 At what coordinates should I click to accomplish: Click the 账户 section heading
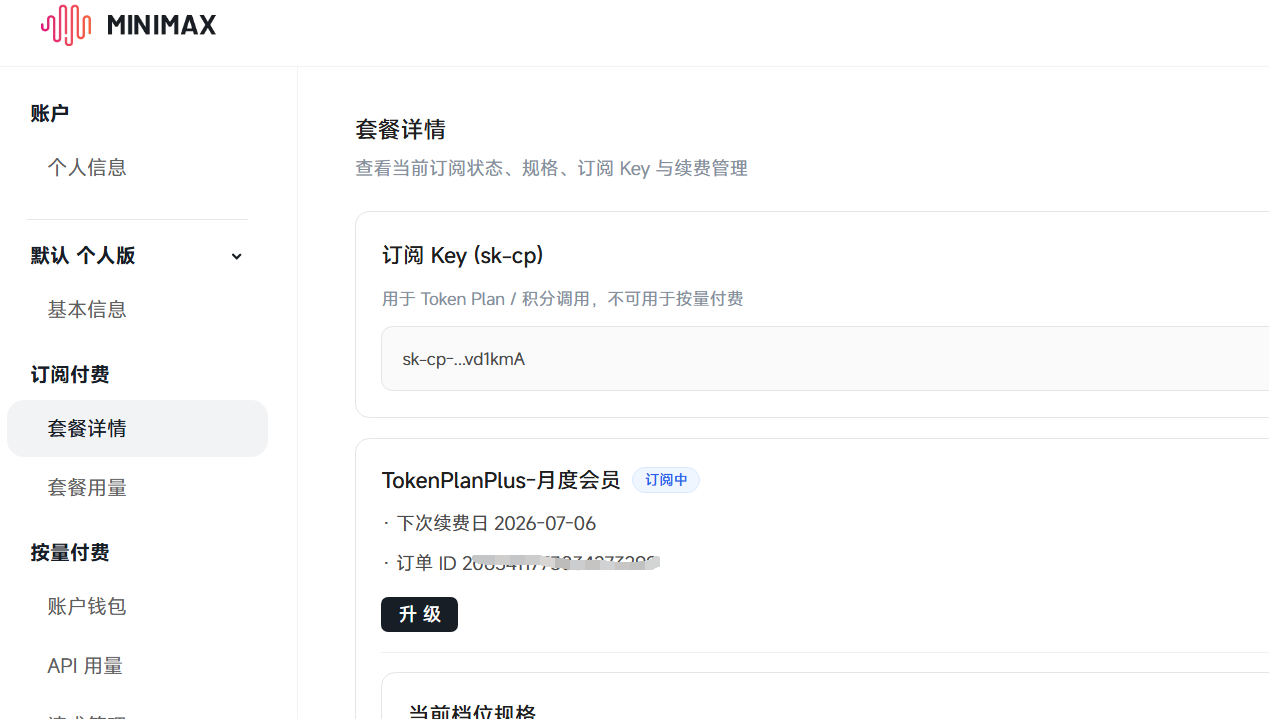click(50, 113)
